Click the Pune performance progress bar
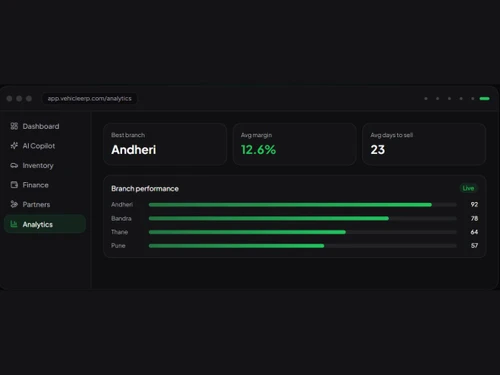The width and height of the screenshot is (500, 375). [303, 246]
